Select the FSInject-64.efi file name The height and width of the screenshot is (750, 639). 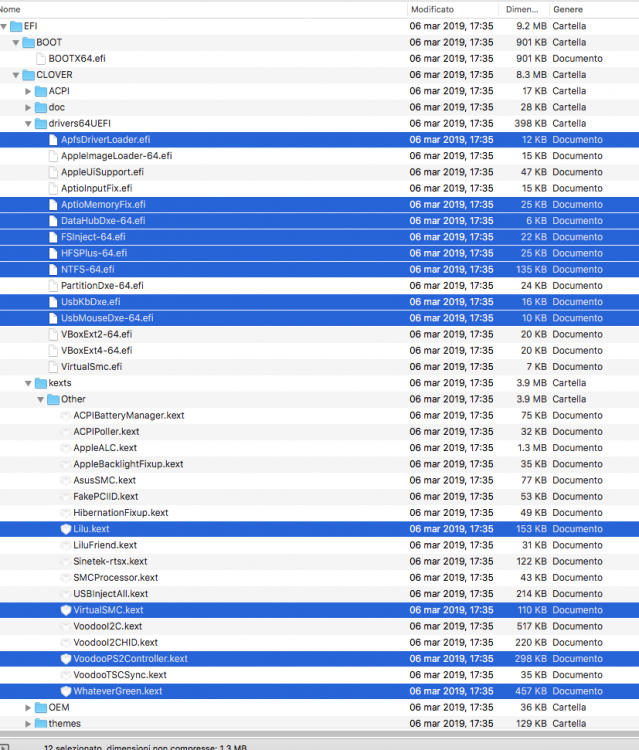pyautogui.click(x=93, y=237)
